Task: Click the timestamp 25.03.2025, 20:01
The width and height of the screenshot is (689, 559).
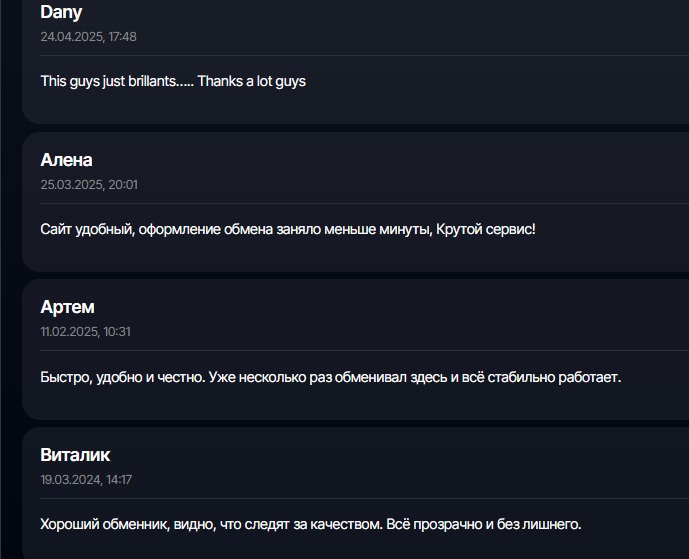Action: coord(89,185)
